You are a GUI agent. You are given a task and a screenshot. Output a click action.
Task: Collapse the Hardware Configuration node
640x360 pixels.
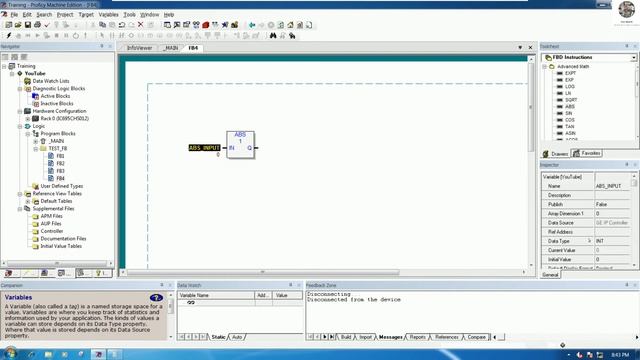click(20, 111)
